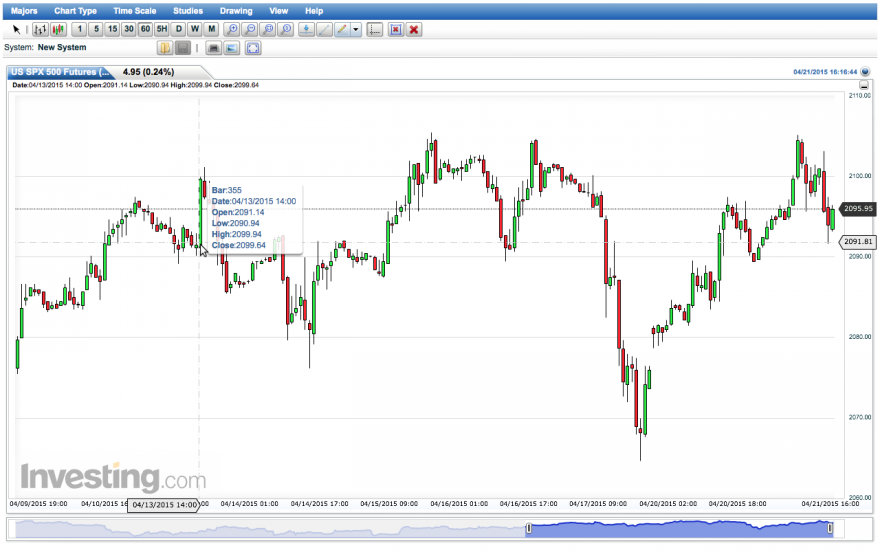Switch to candlestick chart type
Viewport: 880px width, 550px height.
click(x=58, y=30)
